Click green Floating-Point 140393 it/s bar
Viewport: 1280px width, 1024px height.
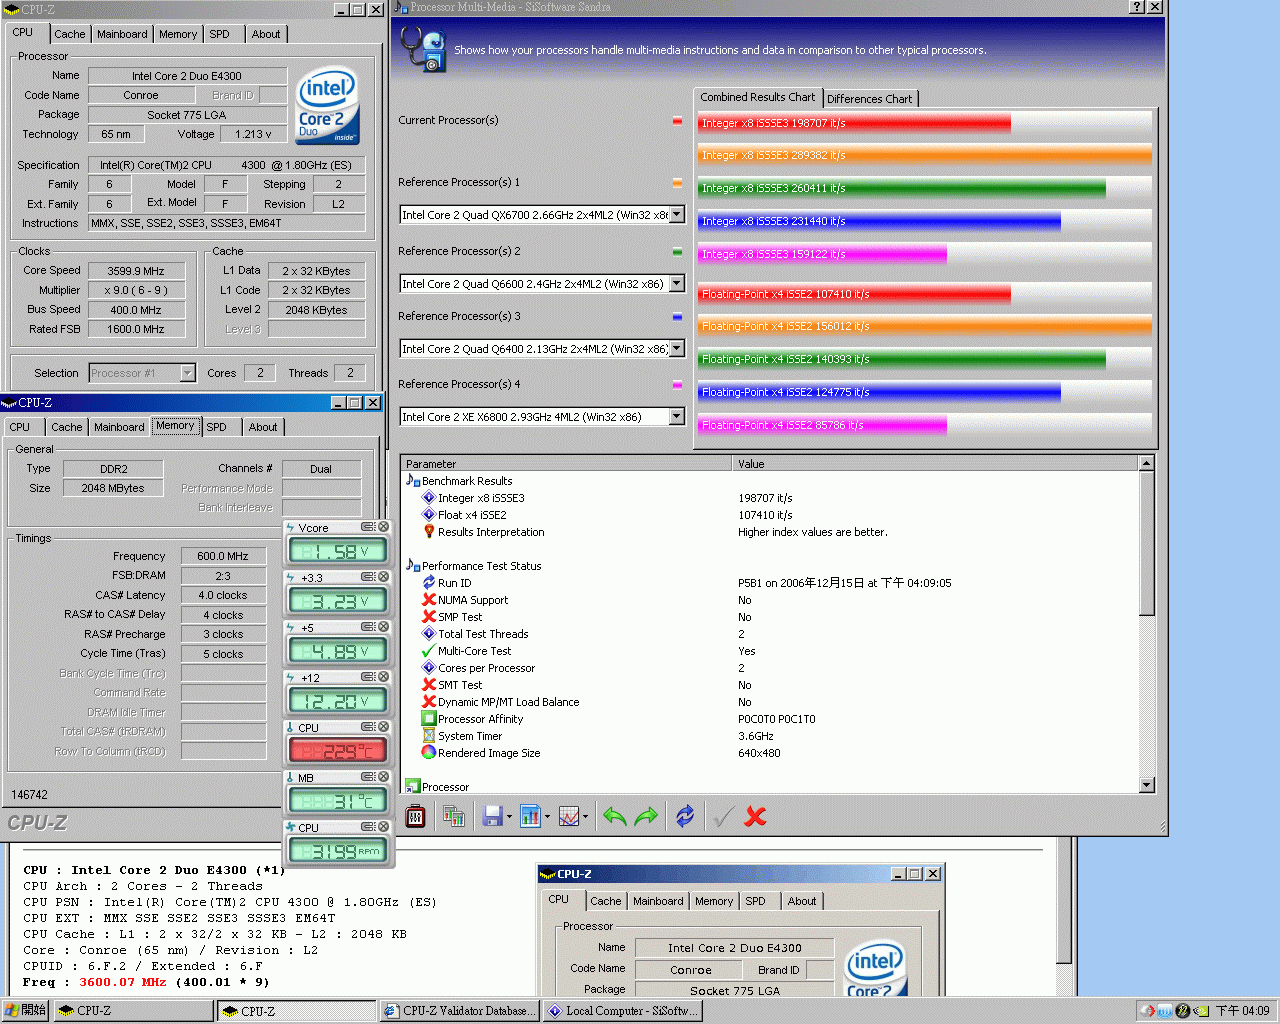901,359
